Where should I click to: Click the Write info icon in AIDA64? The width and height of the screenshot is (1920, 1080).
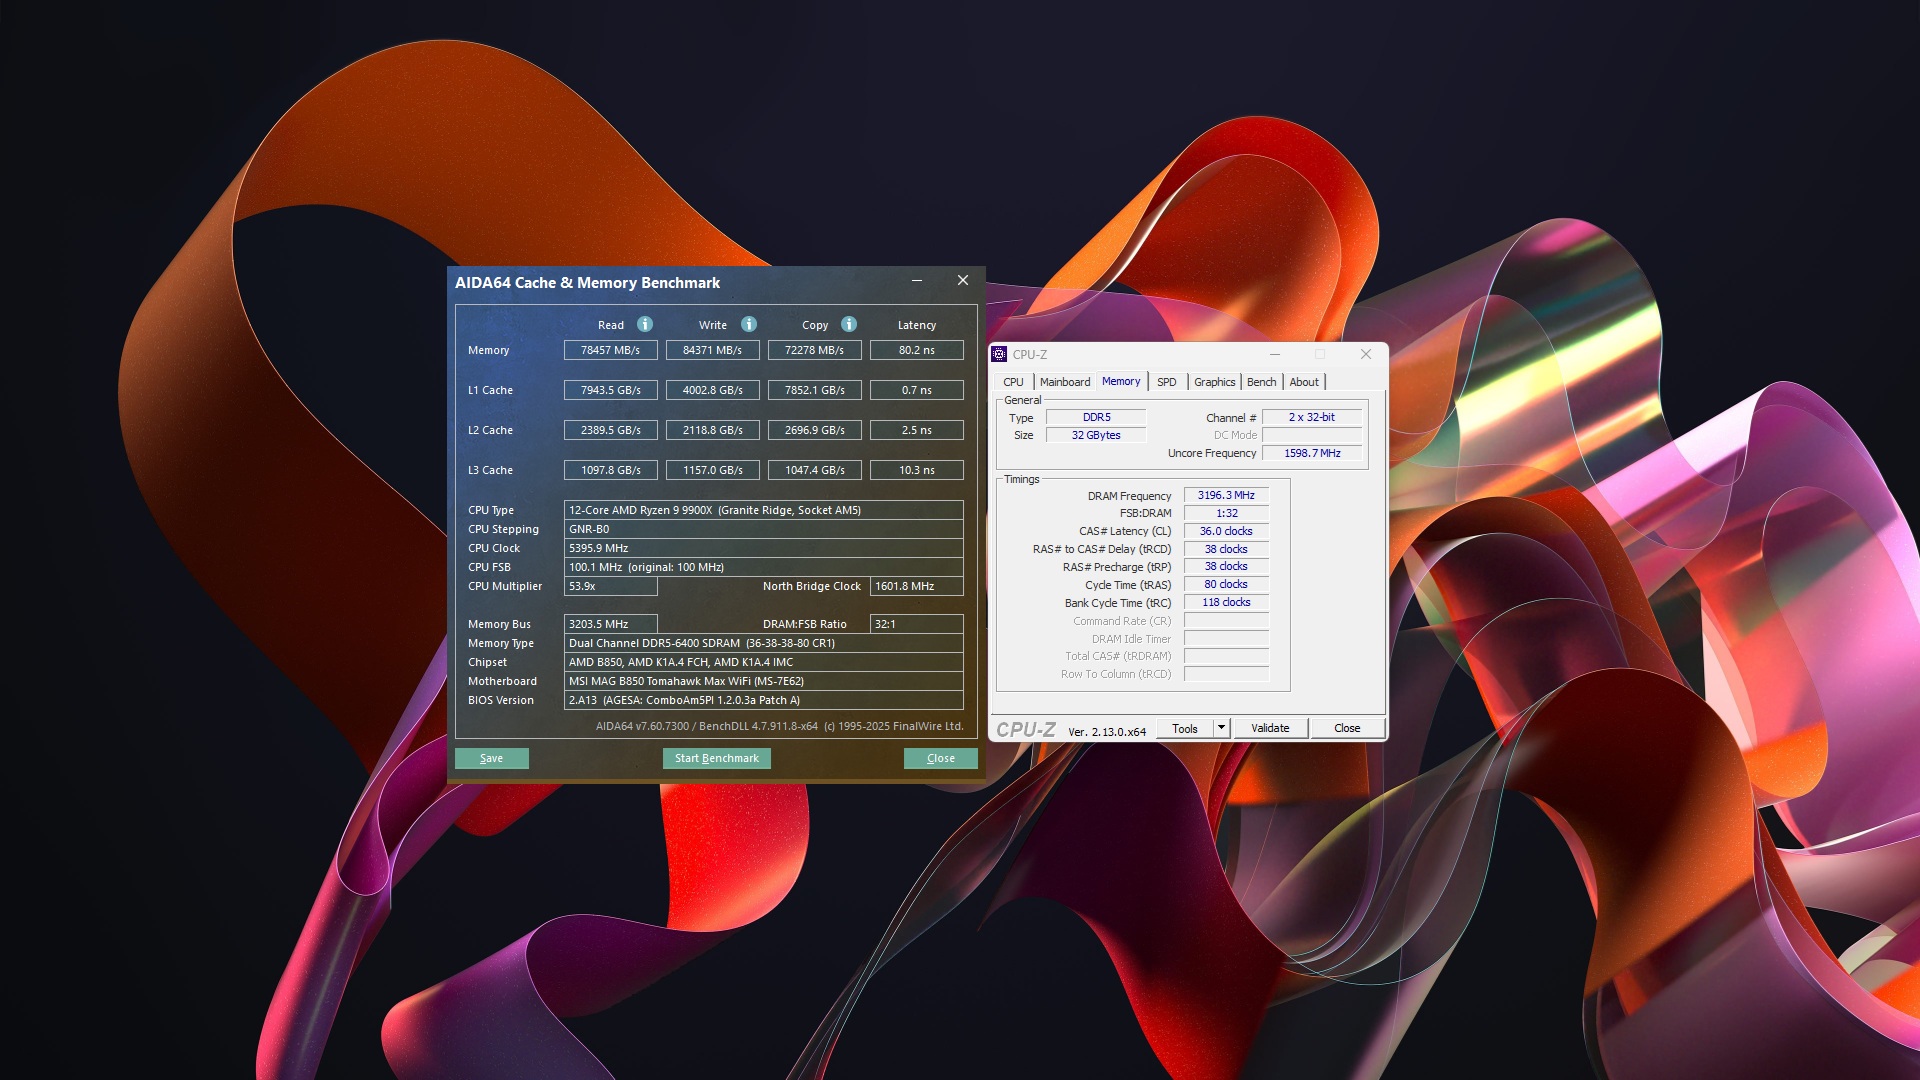[749, 324]
